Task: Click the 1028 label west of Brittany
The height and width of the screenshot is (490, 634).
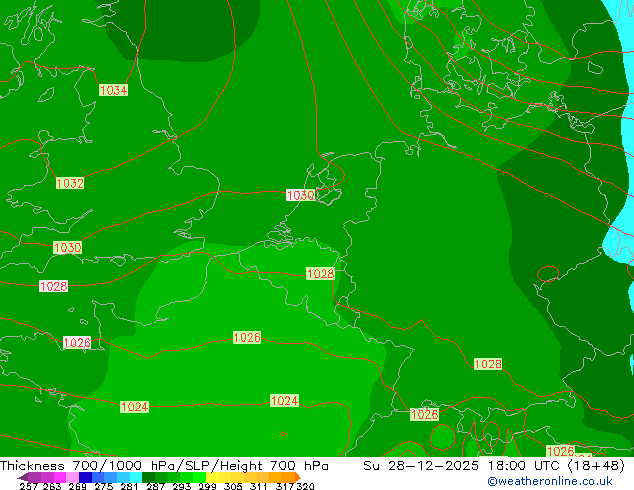Action: pyautogui.click(x=53, y=286)
